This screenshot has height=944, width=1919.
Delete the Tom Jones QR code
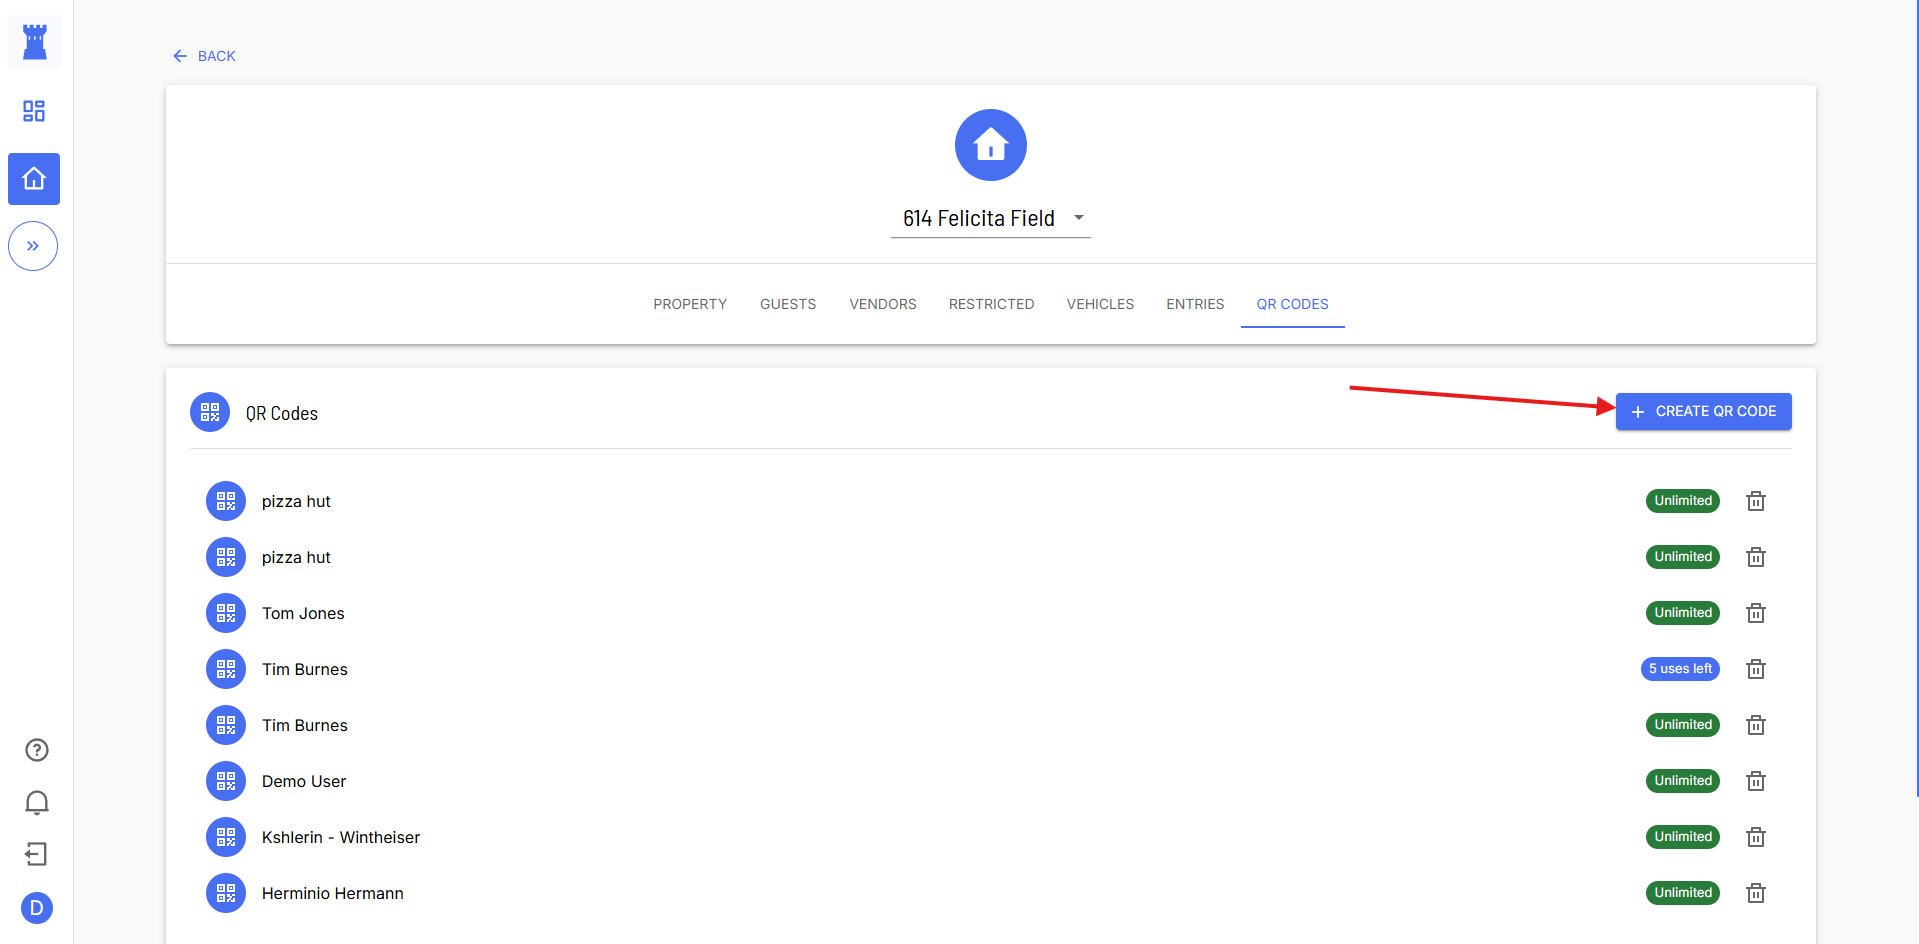[1755, 613]
